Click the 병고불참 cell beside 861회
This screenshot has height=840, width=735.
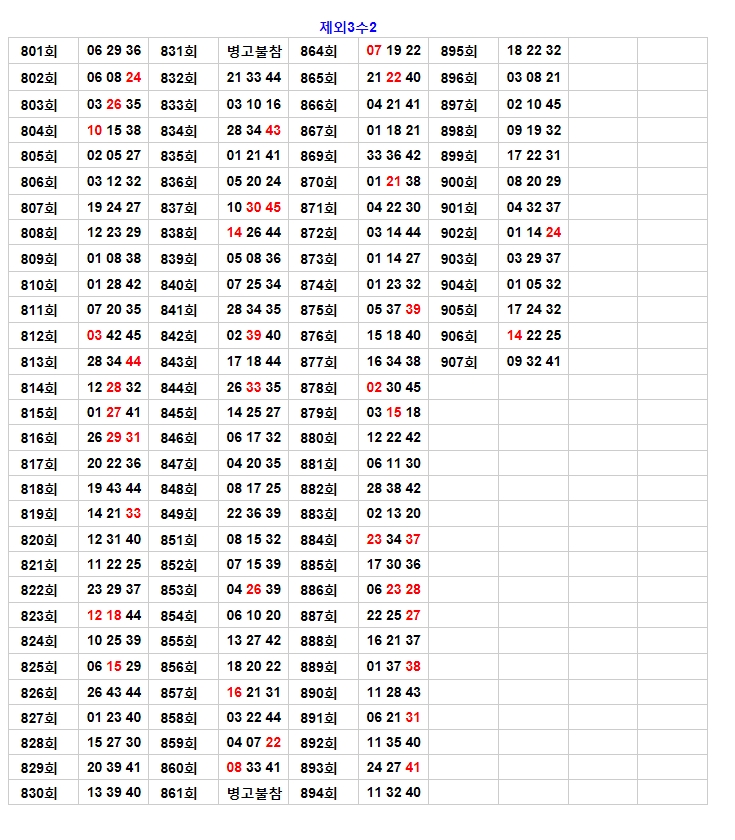254,793
